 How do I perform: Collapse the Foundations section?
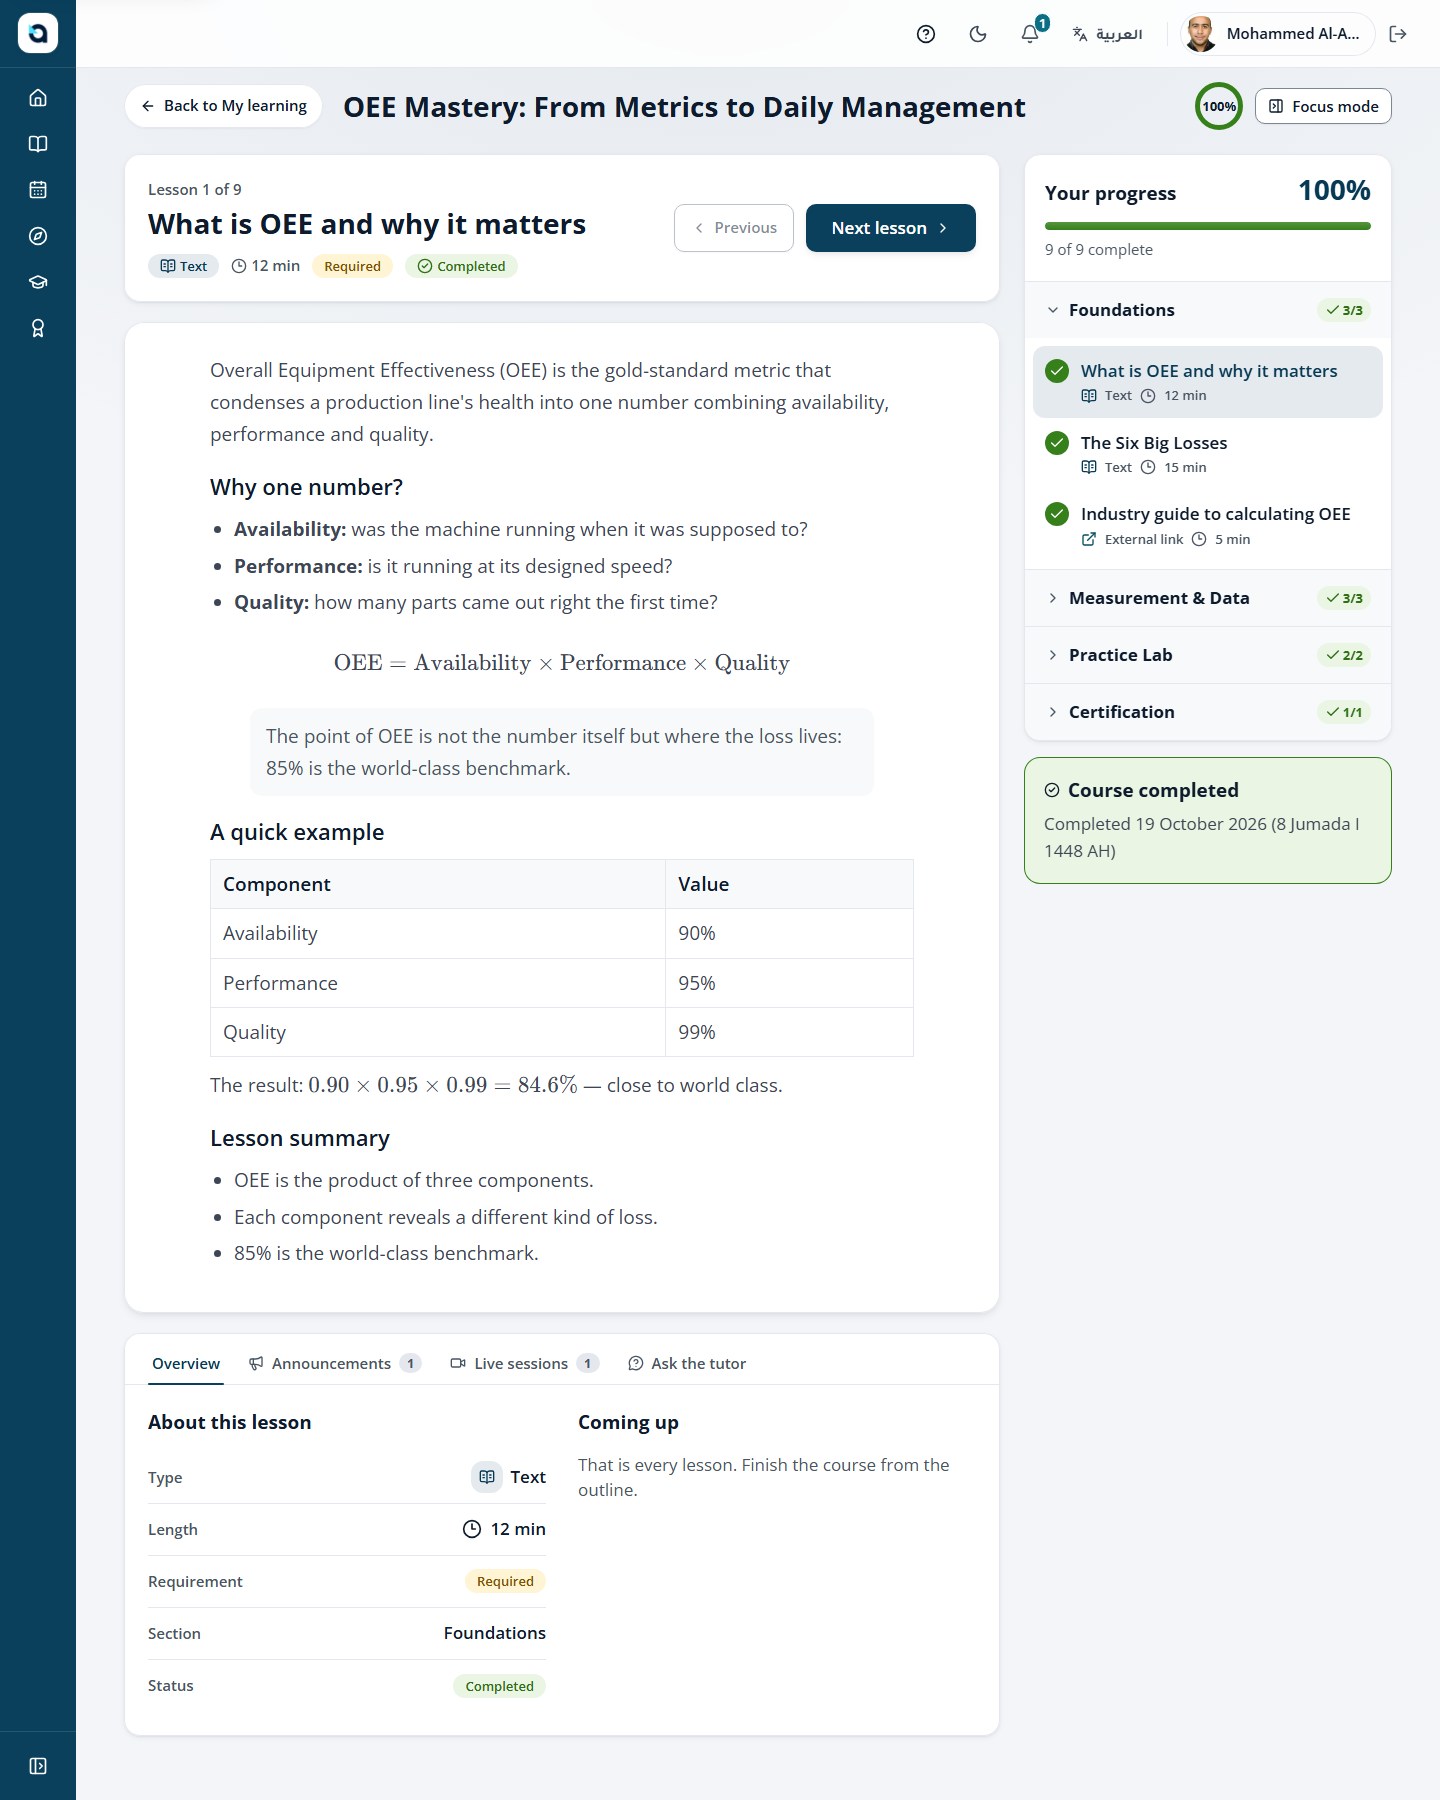(1208, 310)
